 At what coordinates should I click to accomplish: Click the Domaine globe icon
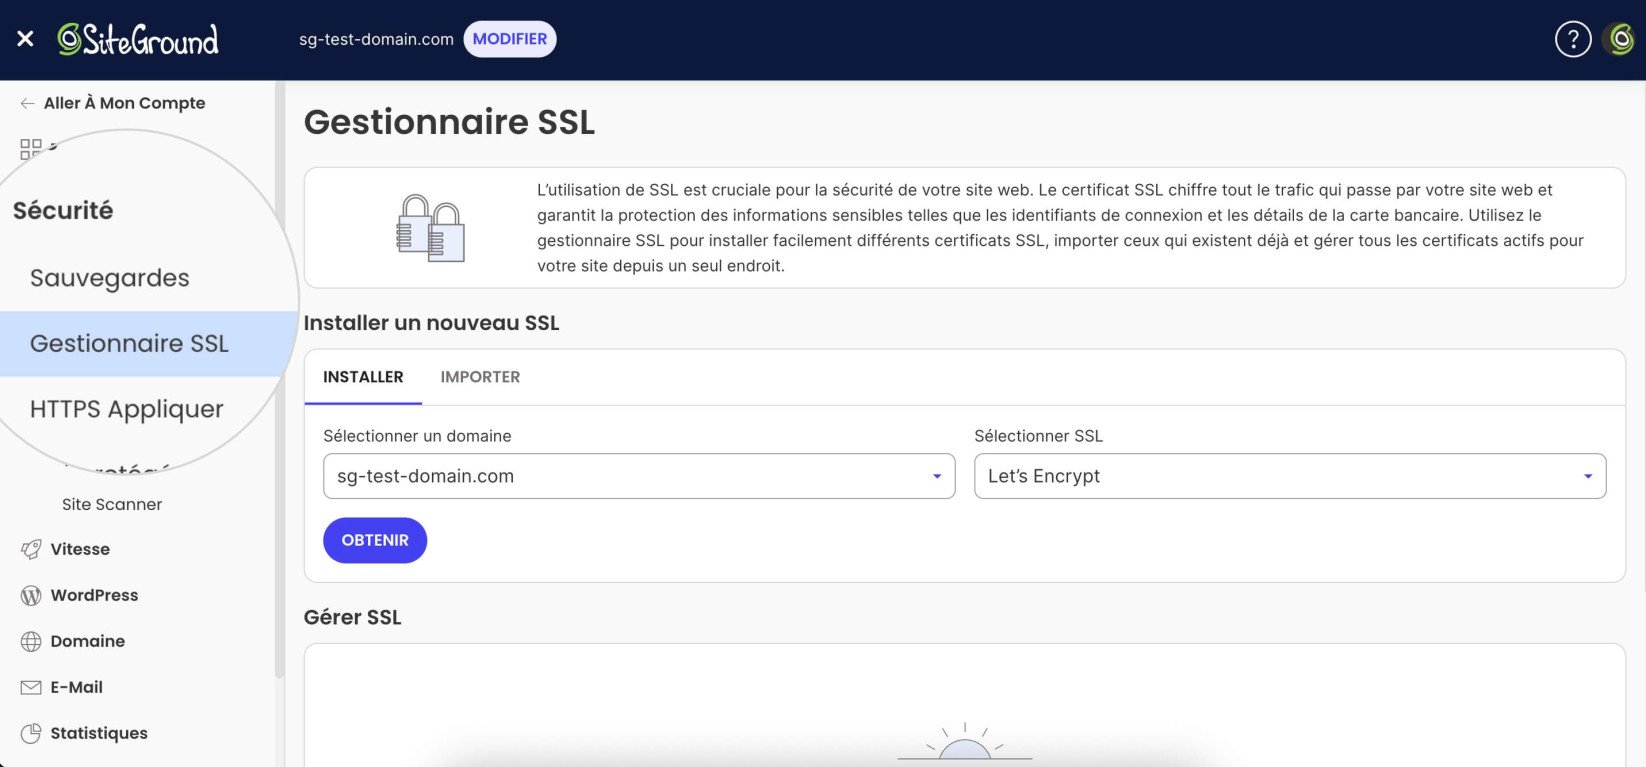coord(31,641)
